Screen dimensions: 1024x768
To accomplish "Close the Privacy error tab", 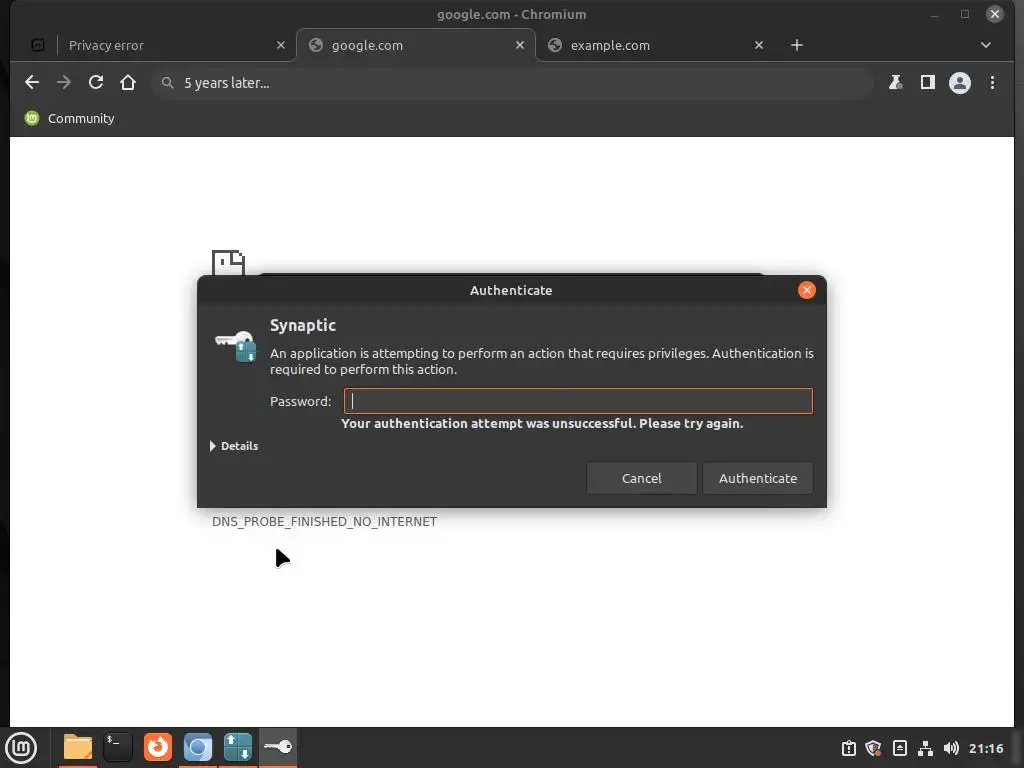I will tap(281, 45).
